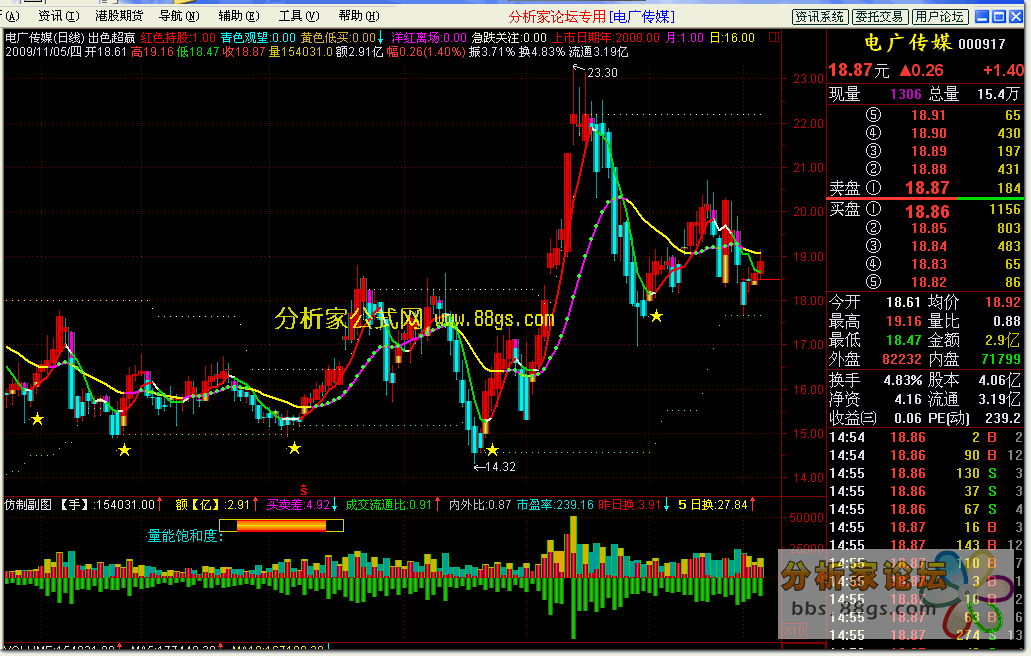The image size is (1031, 656).
Task: Open the 辅助(E) menu
Action: [x=239, y=16]
